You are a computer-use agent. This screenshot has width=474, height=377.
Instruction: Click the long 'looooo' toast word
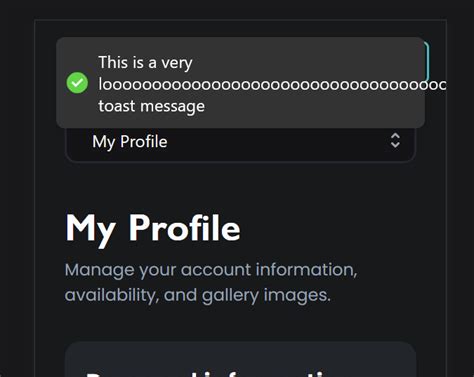272,85
